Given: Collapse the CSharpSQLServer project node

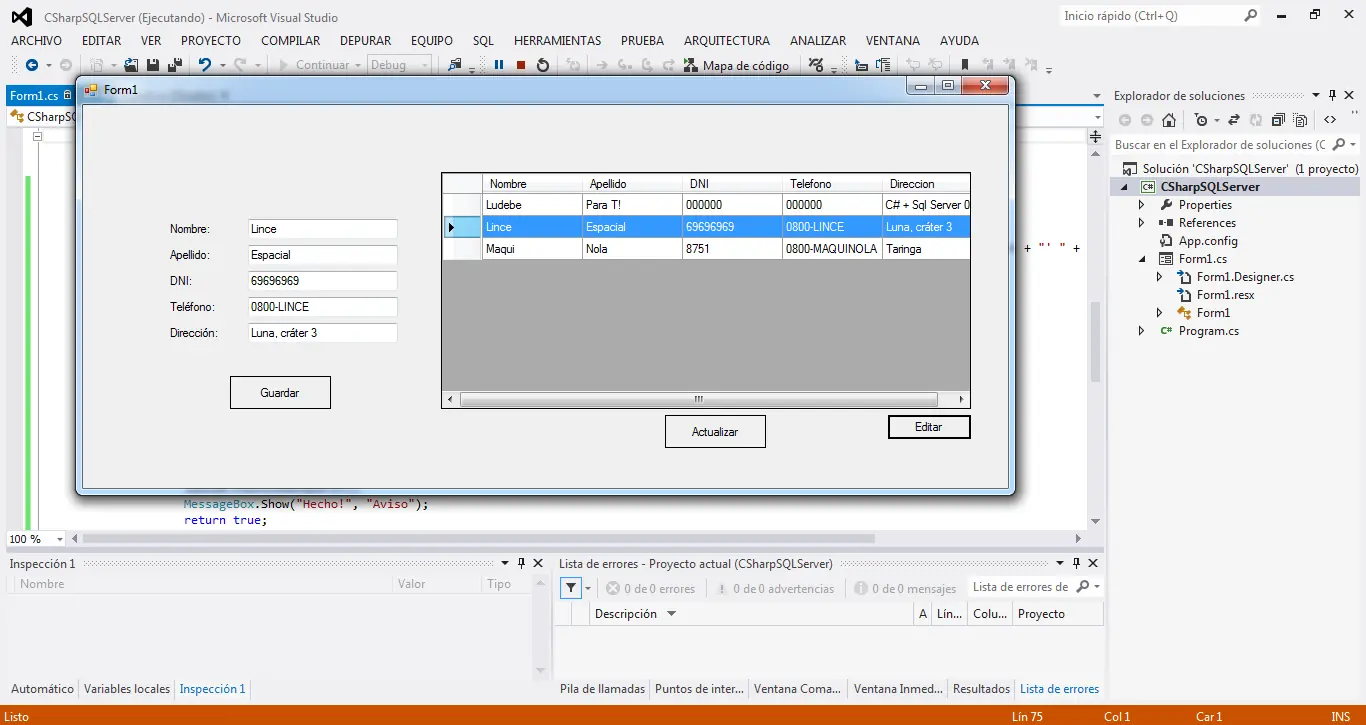Looking at the screenshot, I should pyautogui.click(x=1123, y=187).
